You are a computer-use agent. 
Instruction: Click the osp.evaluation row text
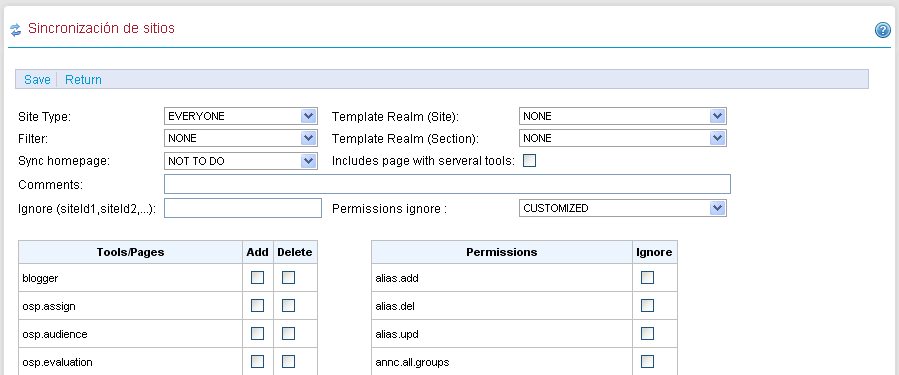[57, 362]
